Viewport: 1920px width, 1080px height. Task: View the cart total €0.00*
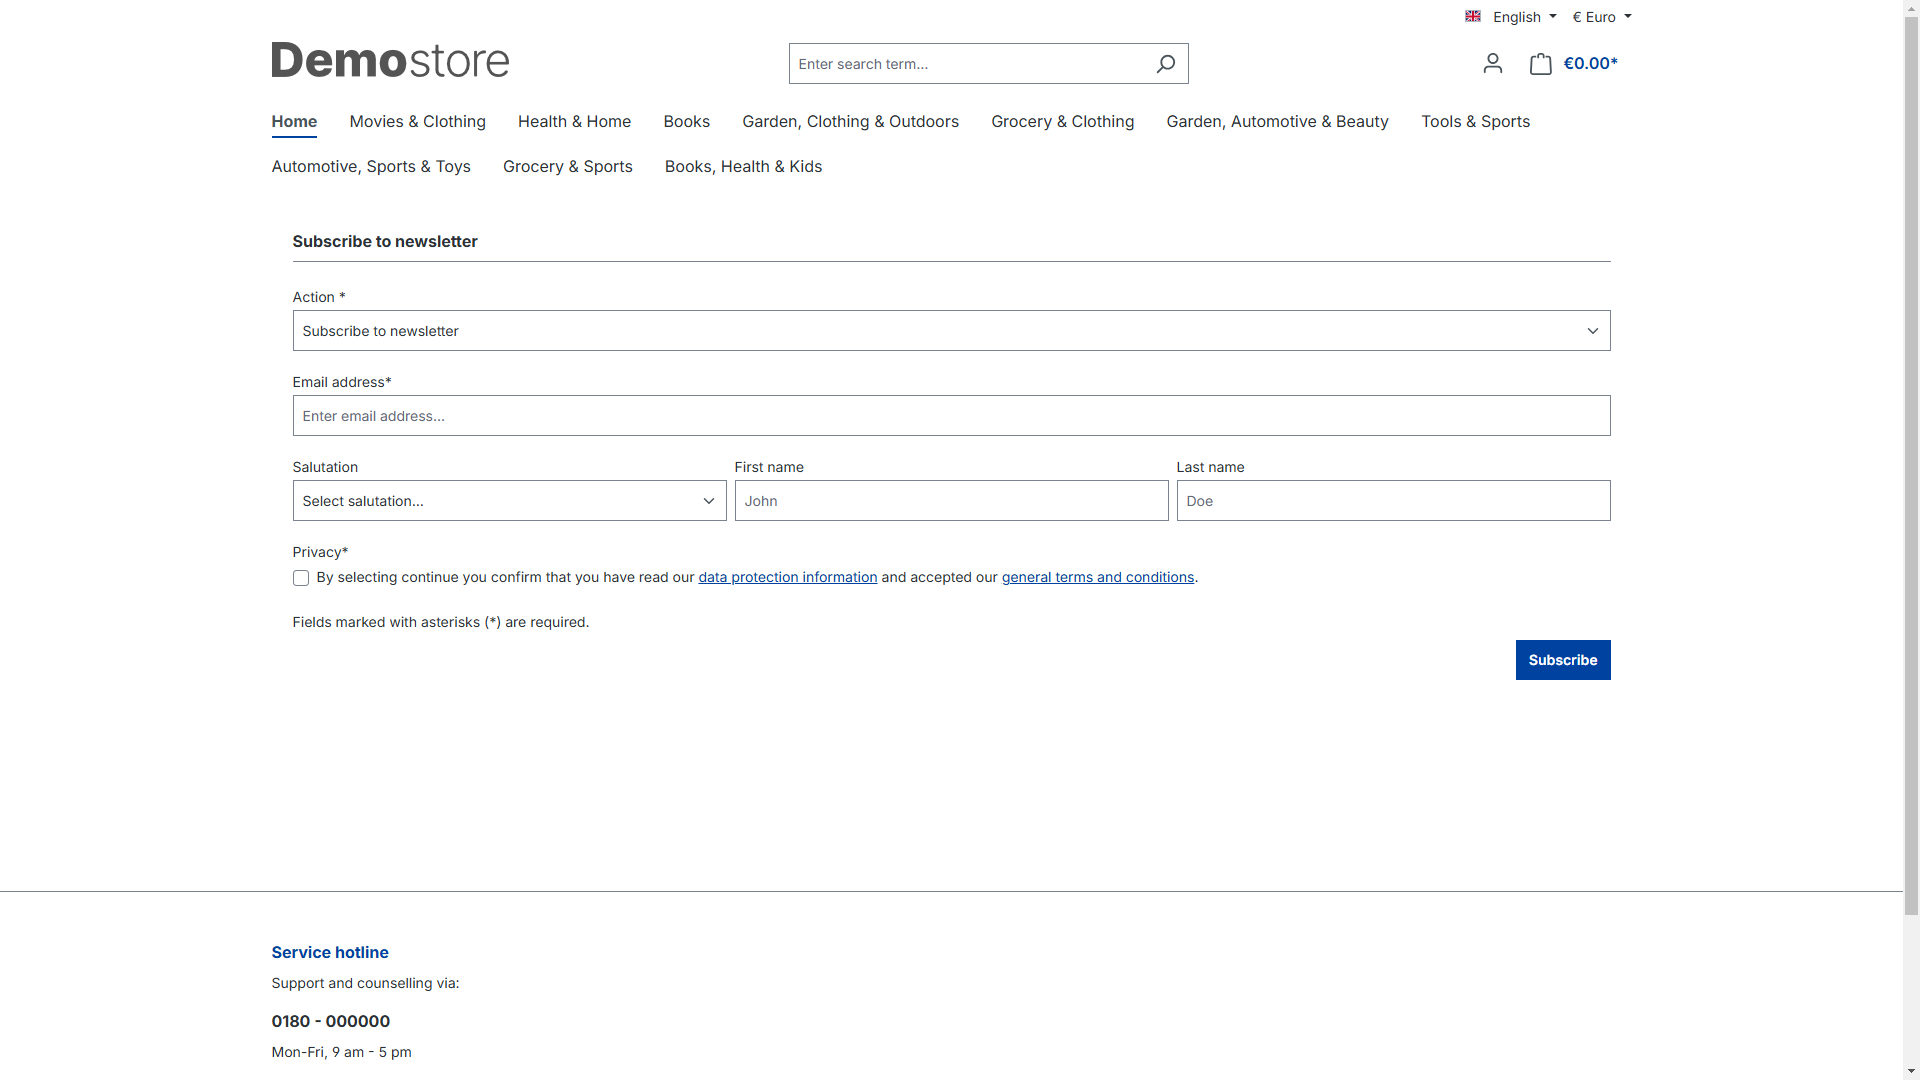coord(1590,64)
